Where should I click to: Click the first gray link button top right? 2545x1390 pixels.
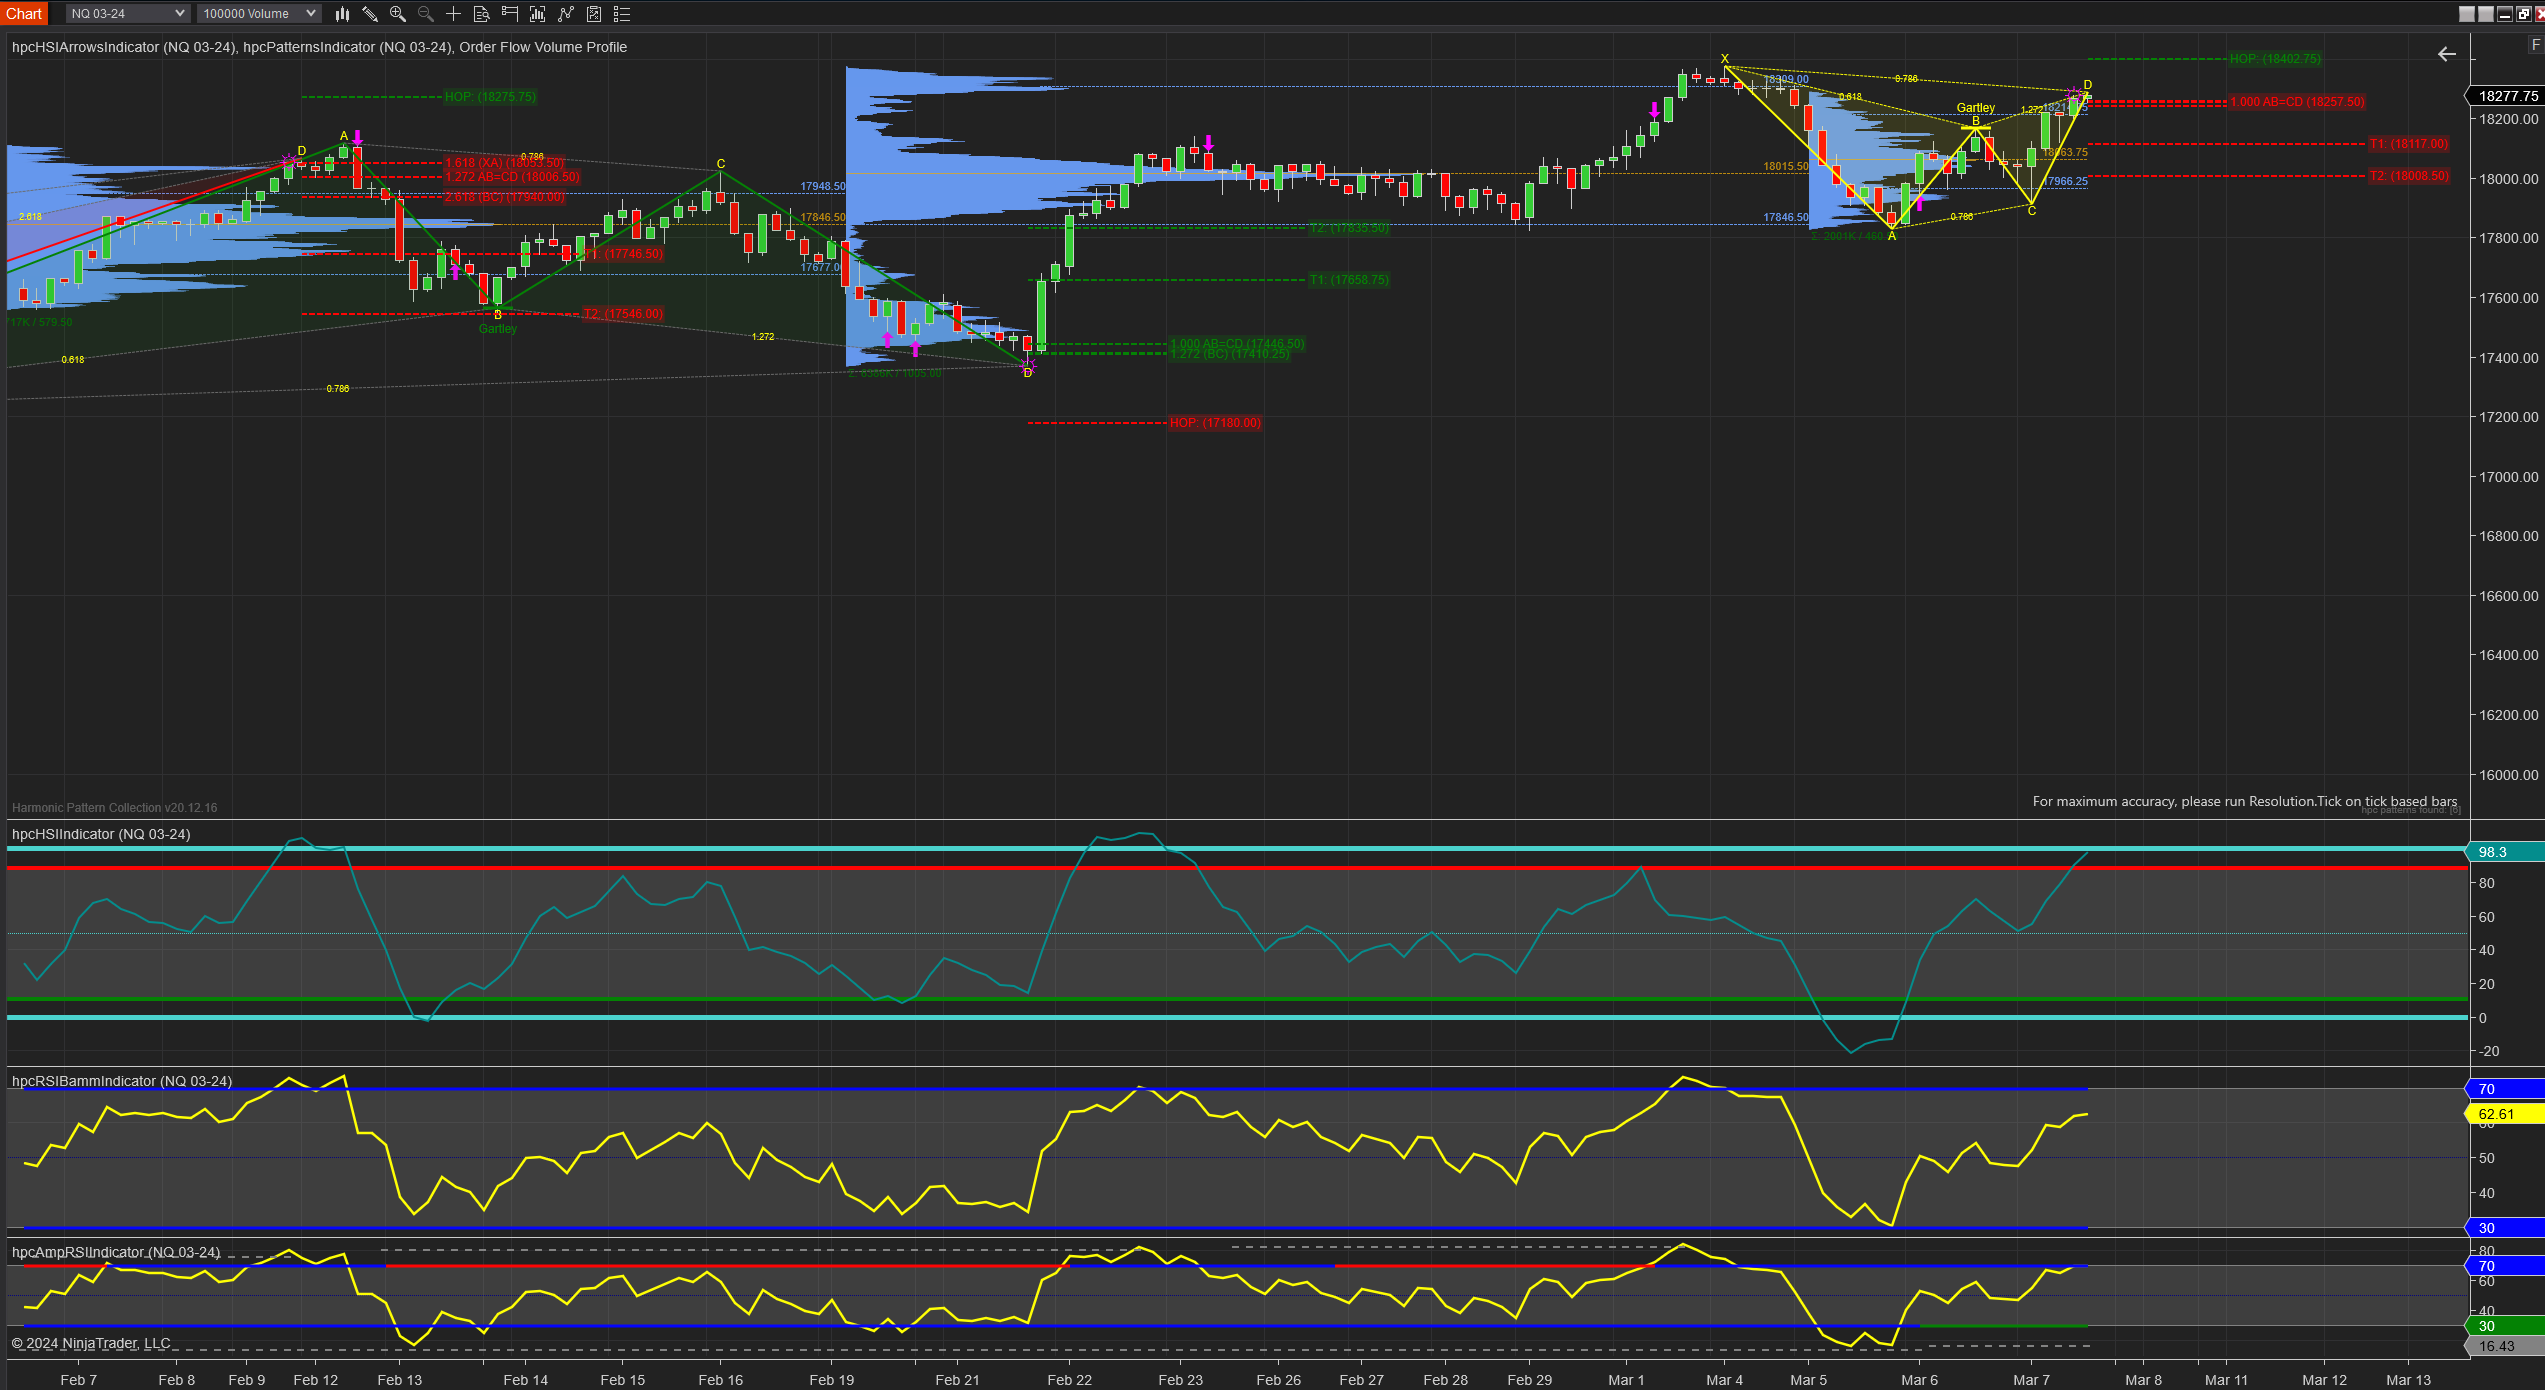2466,14
